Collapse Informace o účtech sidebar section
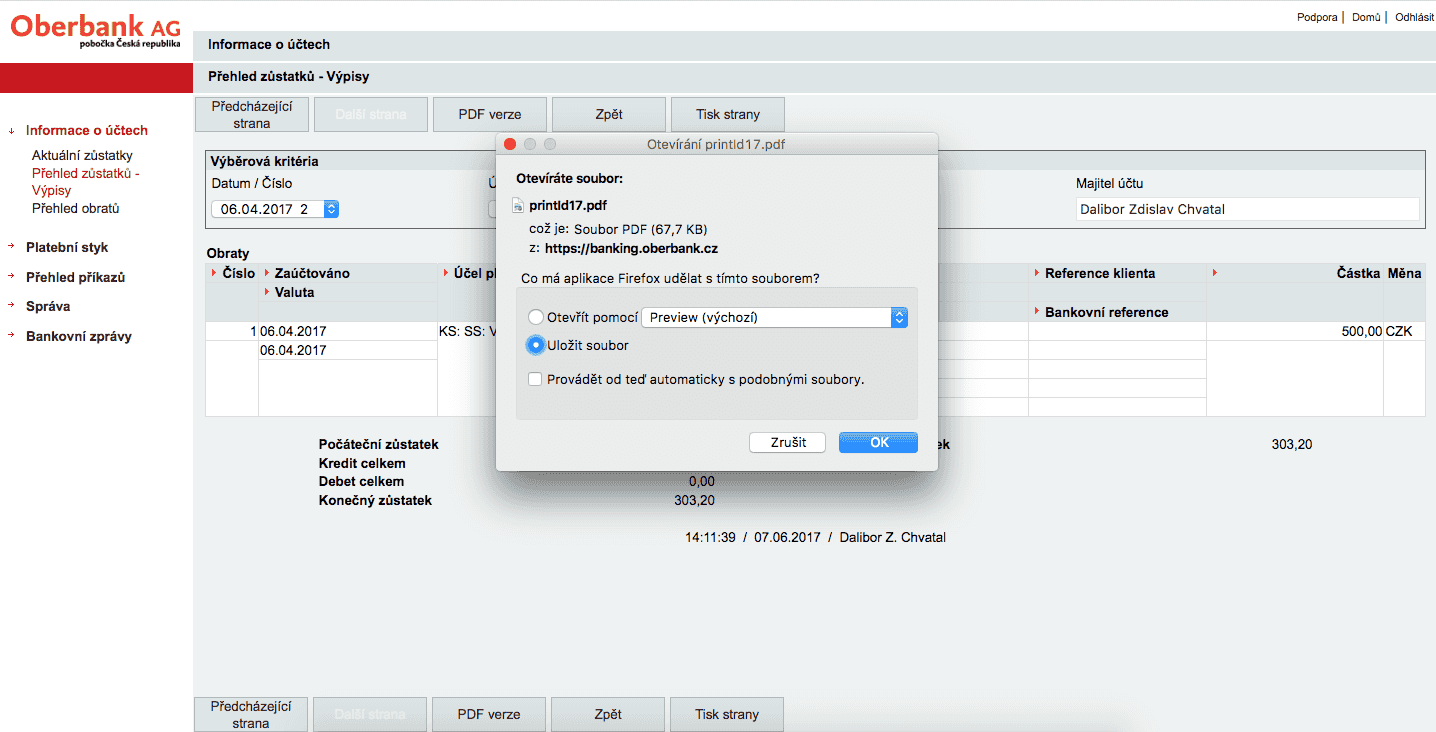1436x732 pixels. pyautogui.click(x=10, y=131)
